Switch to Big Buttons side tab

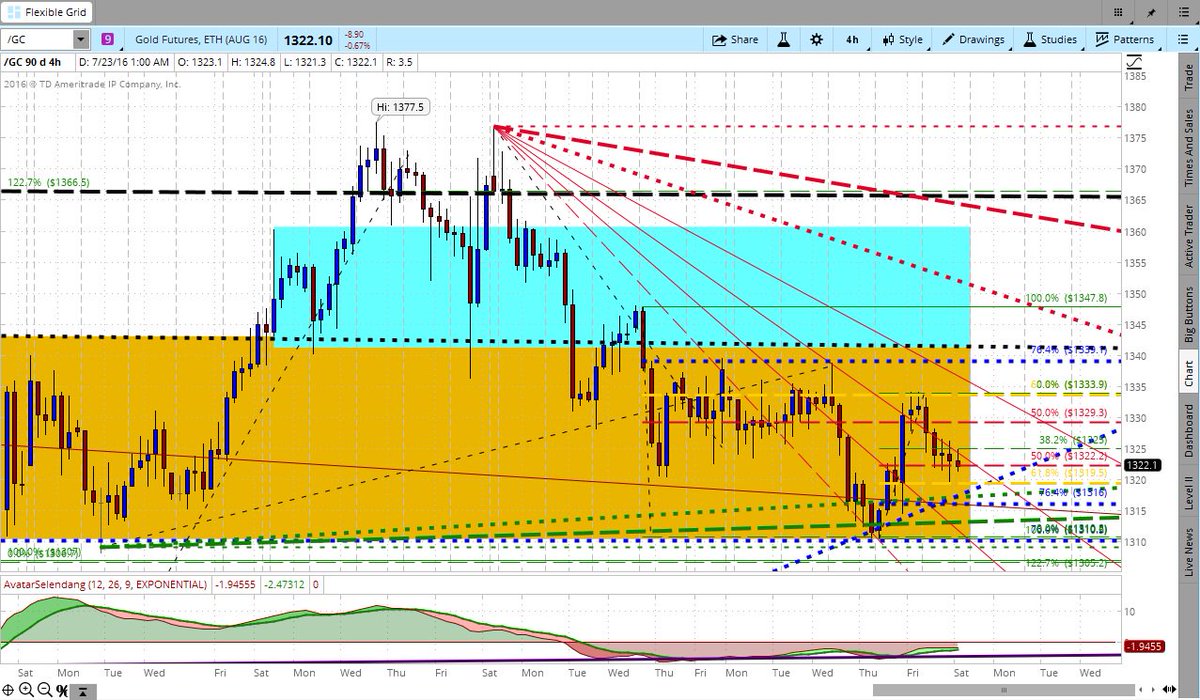tap(1189, 315)
